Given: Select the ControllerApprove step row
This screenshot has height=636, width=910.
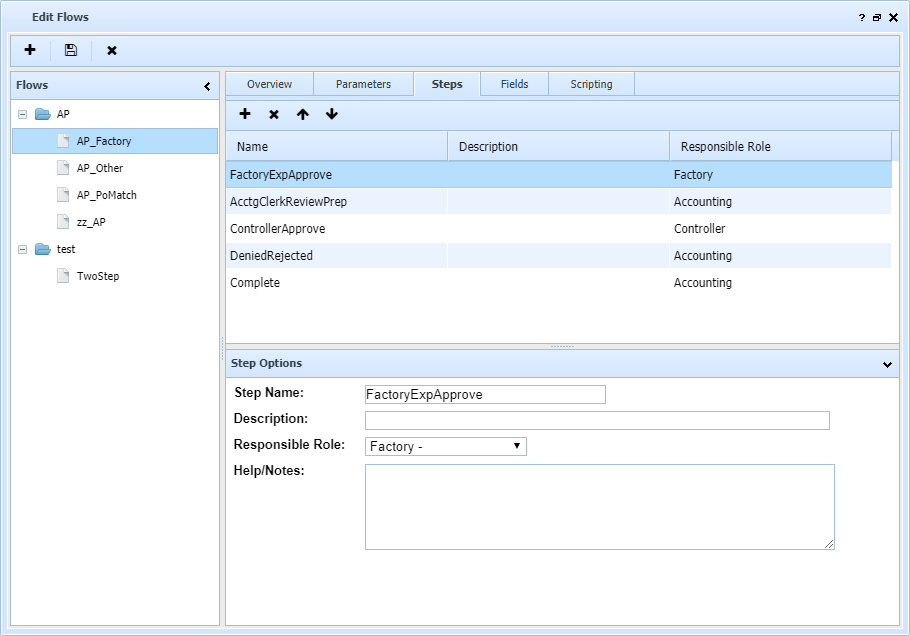Looking at the screenshot, I should pyautogui.click(x=278, y=229).
